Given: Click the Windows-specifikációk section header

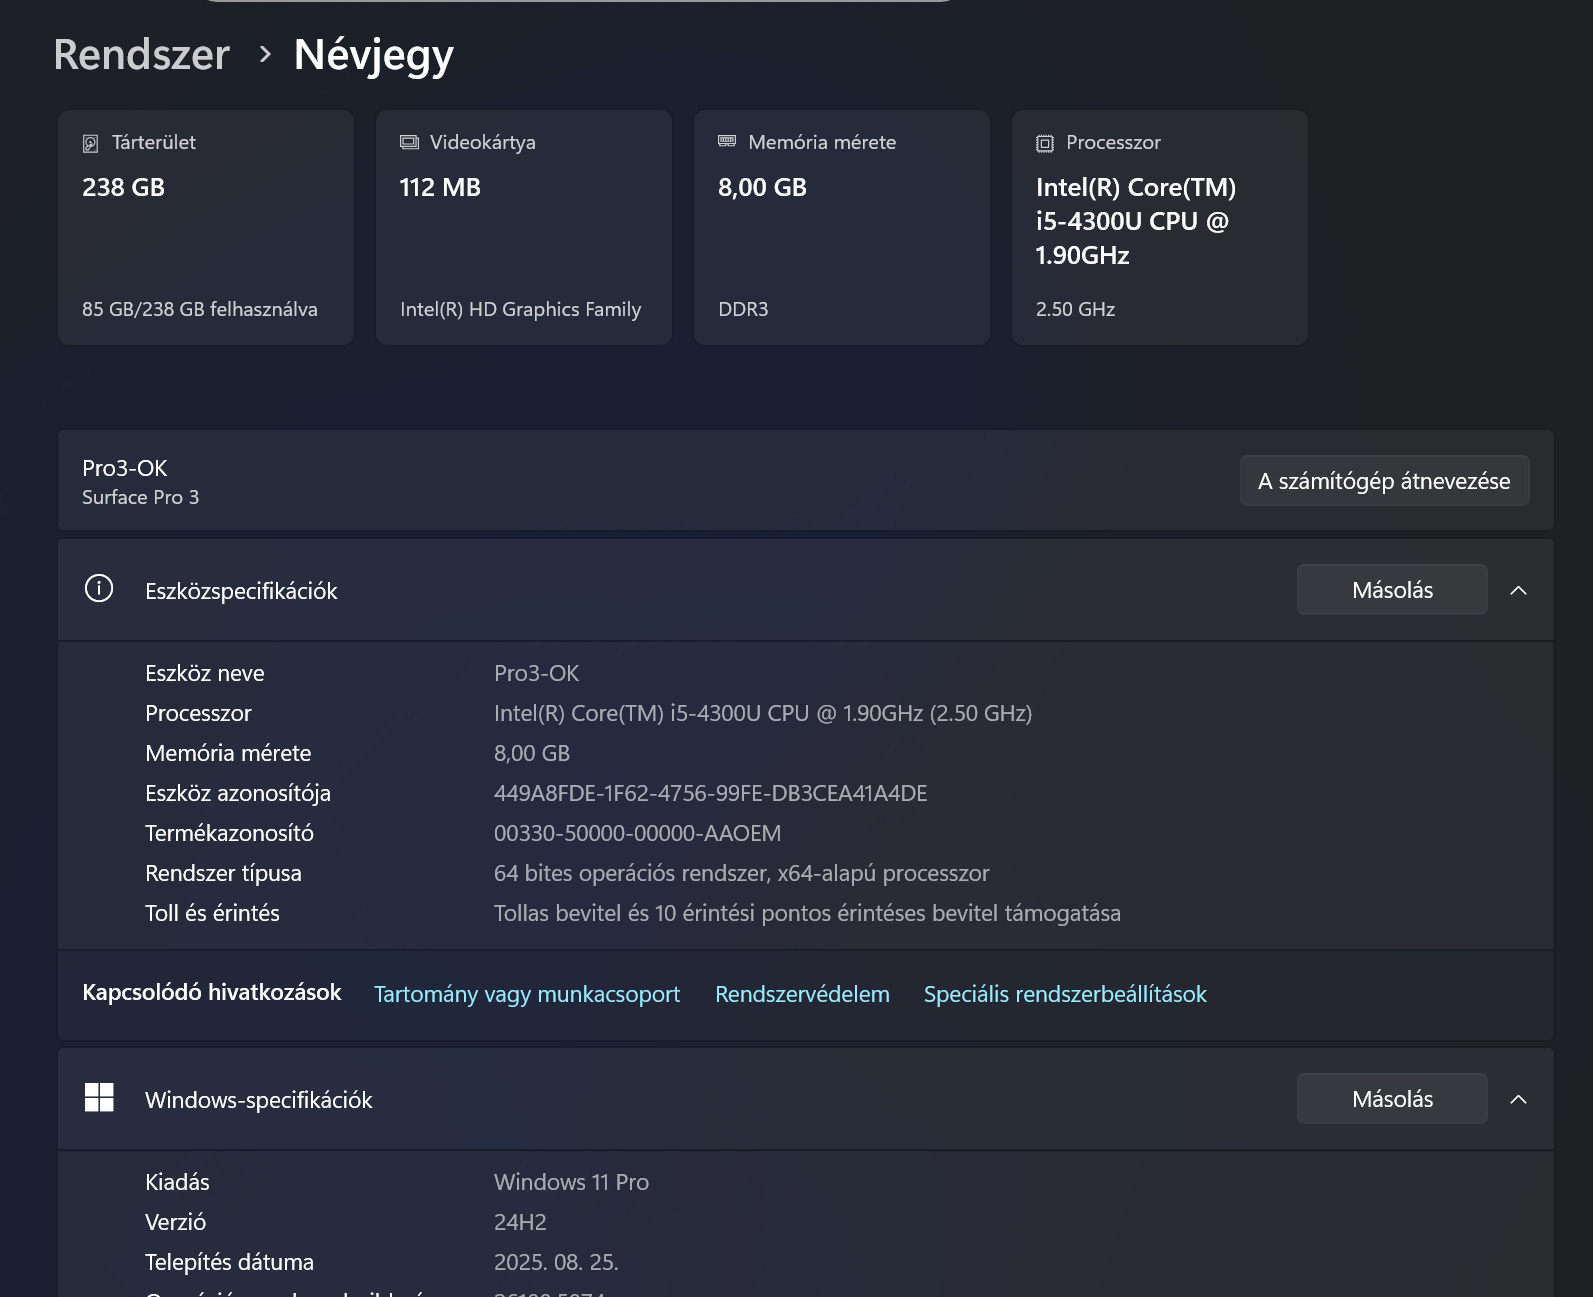Looking at the screenshot, I should coord(806,1099).
